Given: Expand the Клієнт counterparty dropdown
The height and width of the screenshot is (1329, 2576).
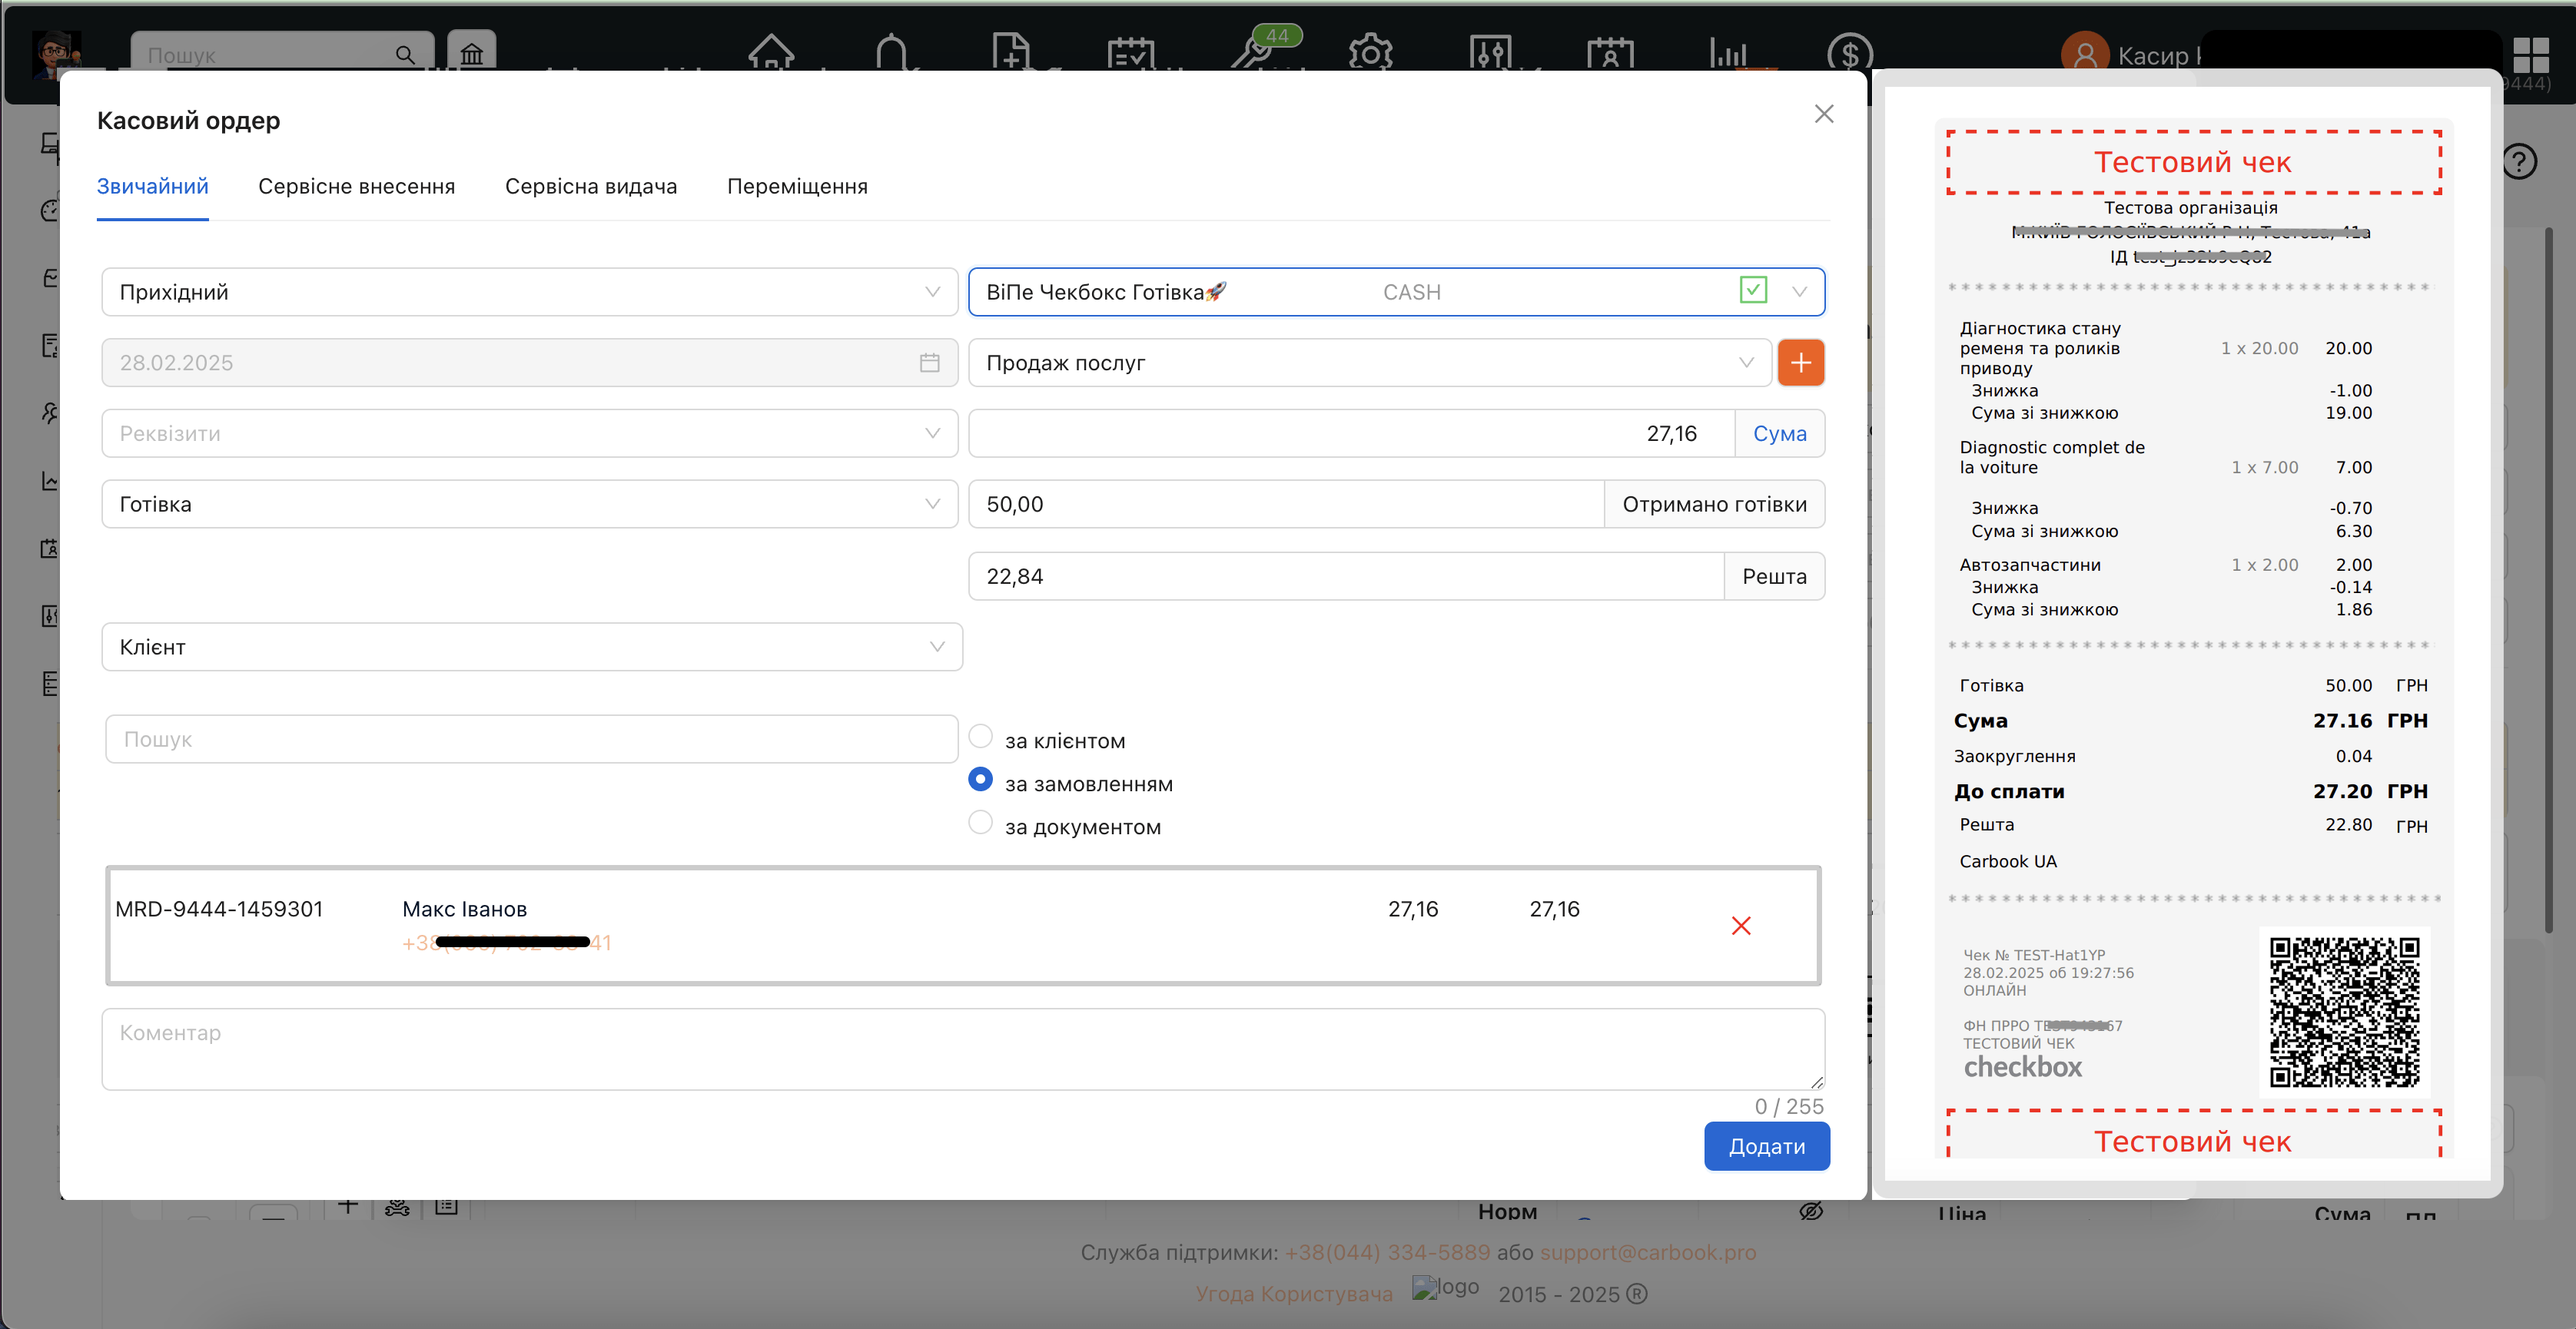Looking at the screenshot, I should pos(531,647).
